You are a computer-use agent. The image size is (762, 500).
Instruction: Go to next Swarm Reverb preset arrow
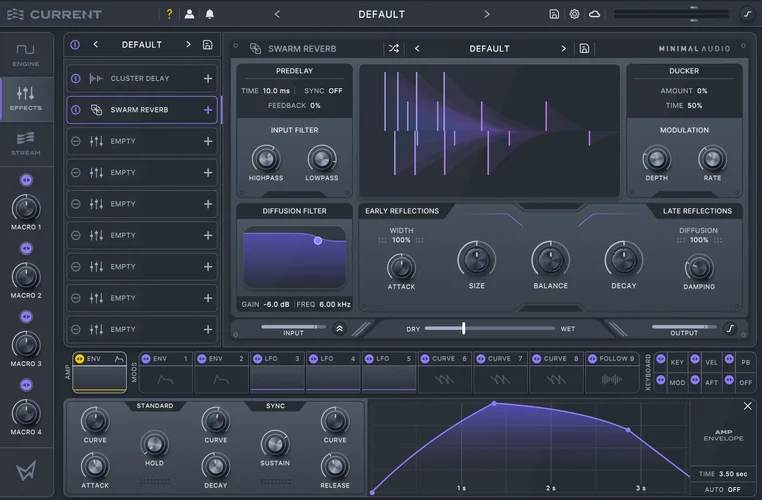(563, 48)
